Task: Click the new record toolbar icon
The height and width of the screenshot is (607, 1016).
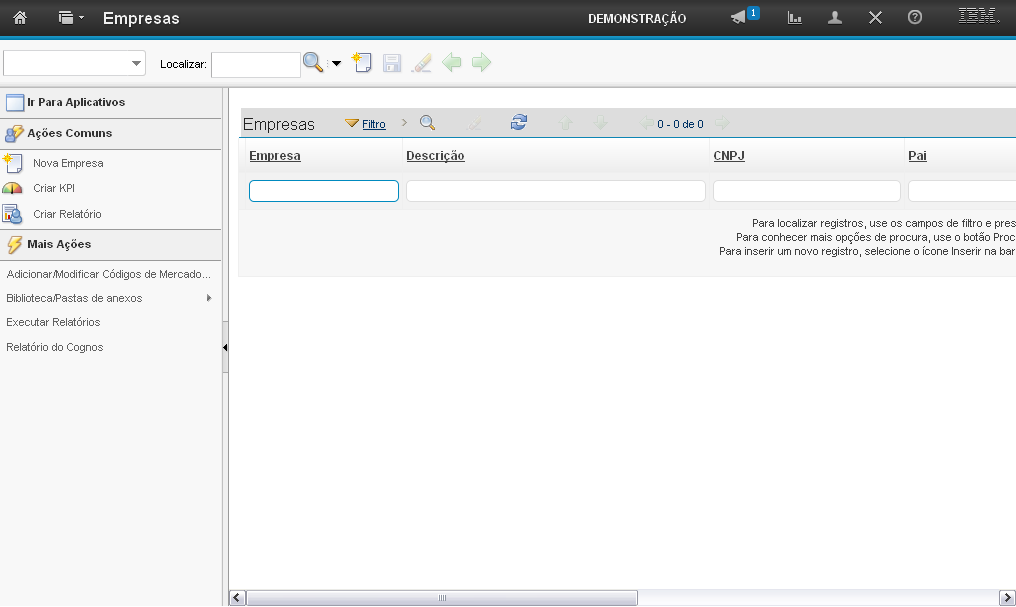Action: pyautogui.click(x=362, y=63)
